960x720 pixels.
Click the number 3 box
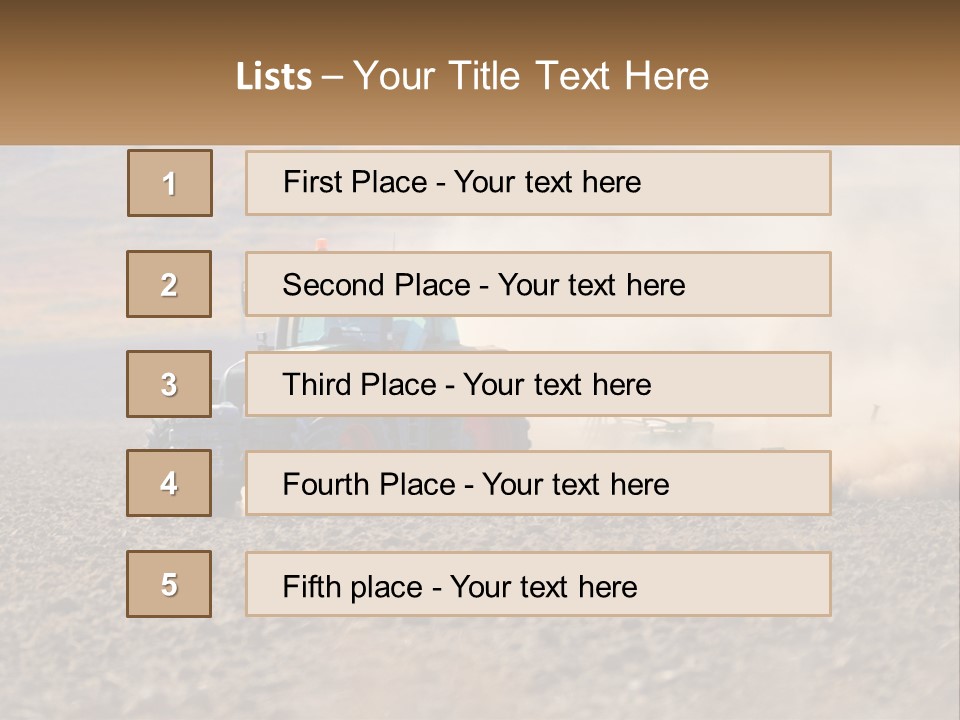tap(169, 384)
